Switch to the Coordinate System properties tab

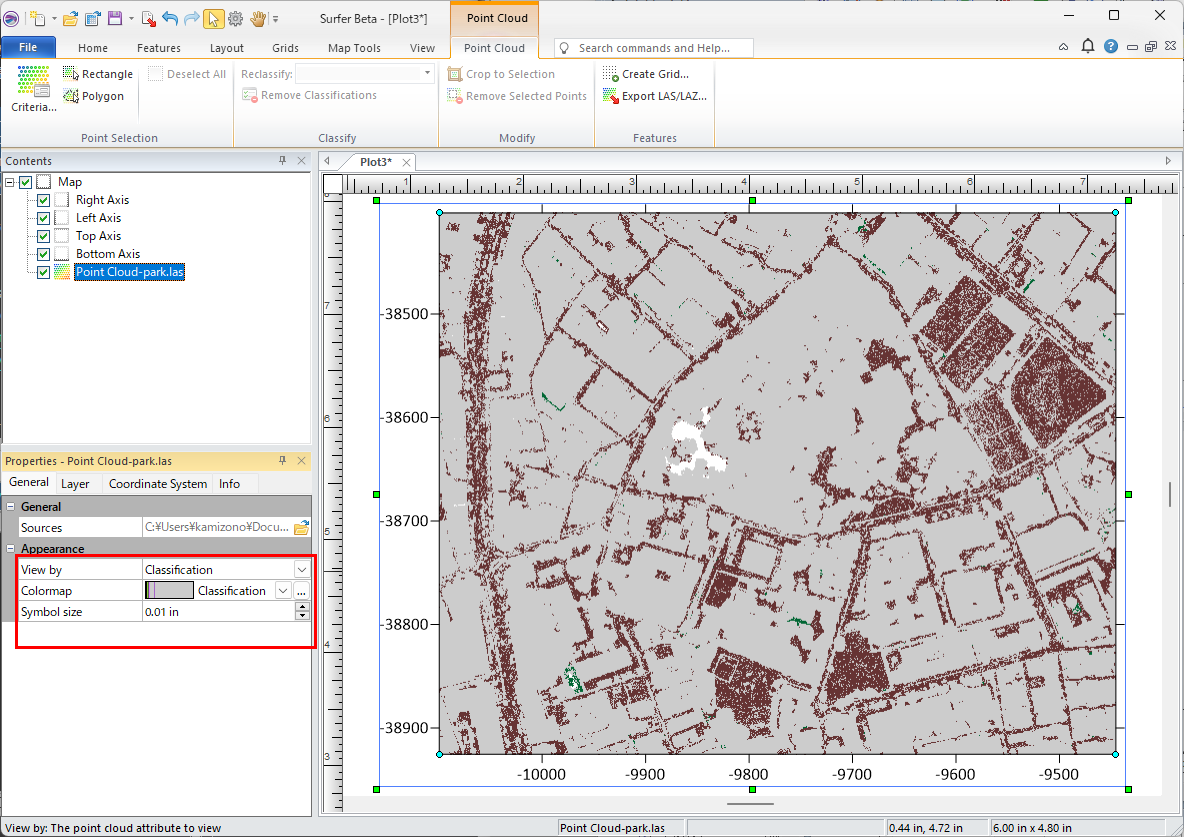[x=158, y=484]
